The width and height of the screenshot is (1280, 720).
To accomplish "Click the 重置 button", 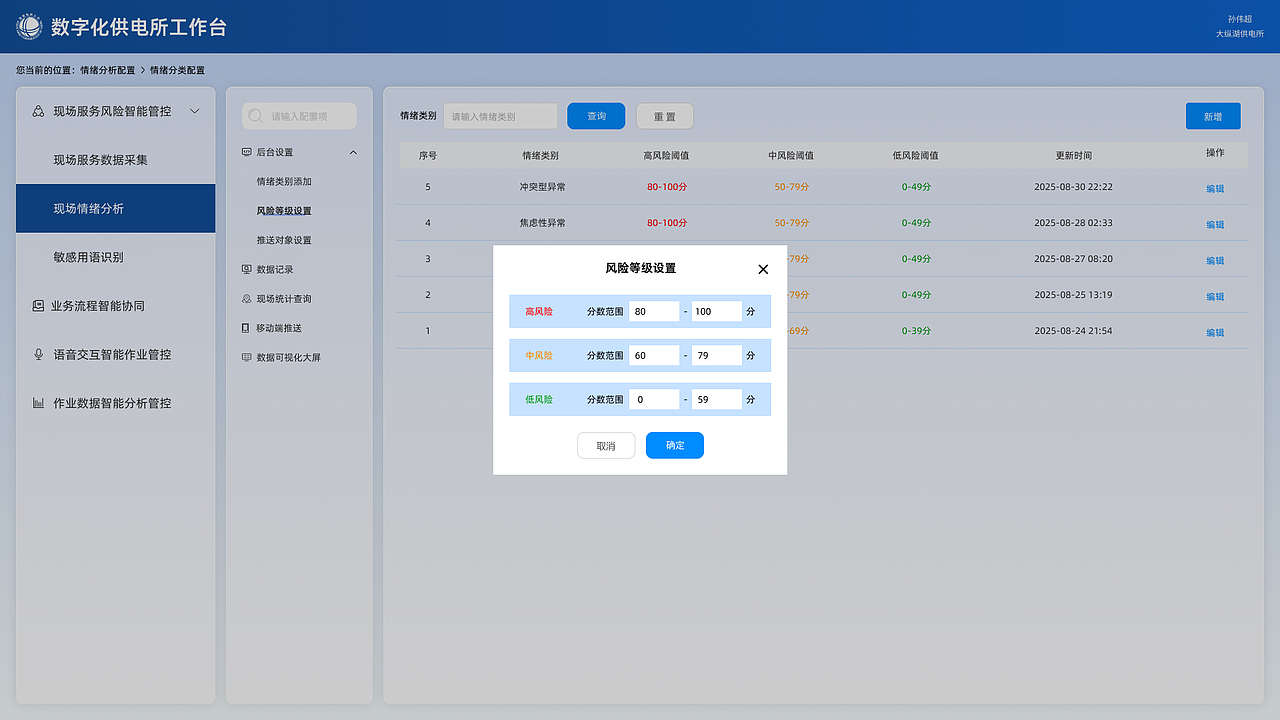I will coord(665,116).
